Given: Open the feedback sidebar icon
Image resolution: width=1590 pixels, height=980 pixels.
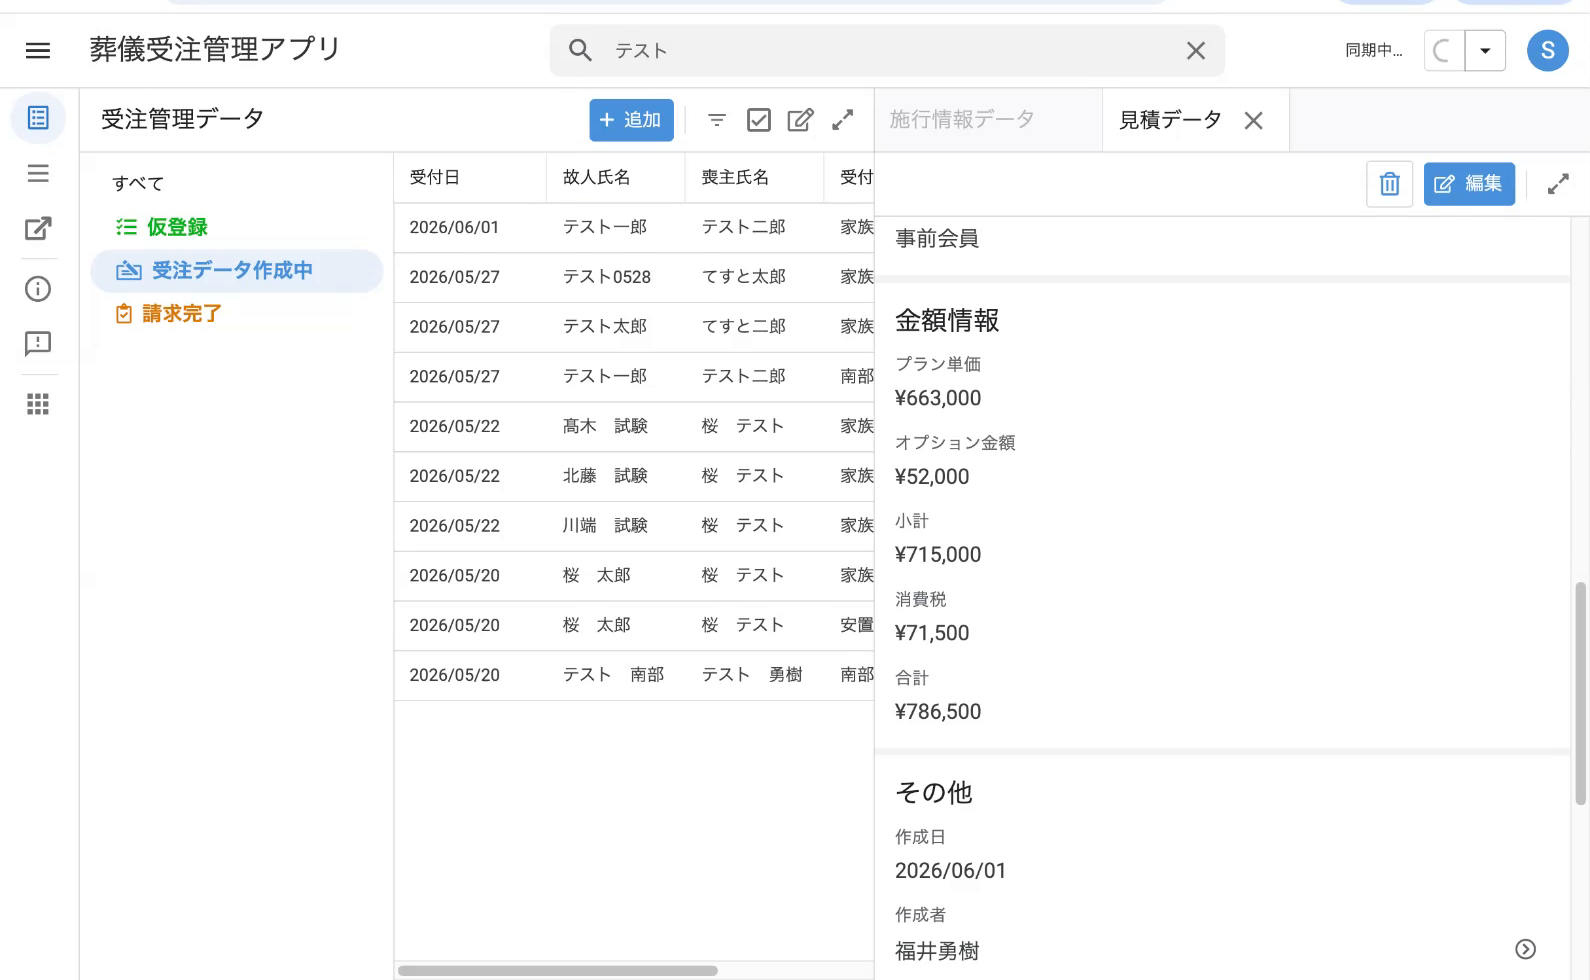Looking at the screenshot, I should (x=38, y=344).
